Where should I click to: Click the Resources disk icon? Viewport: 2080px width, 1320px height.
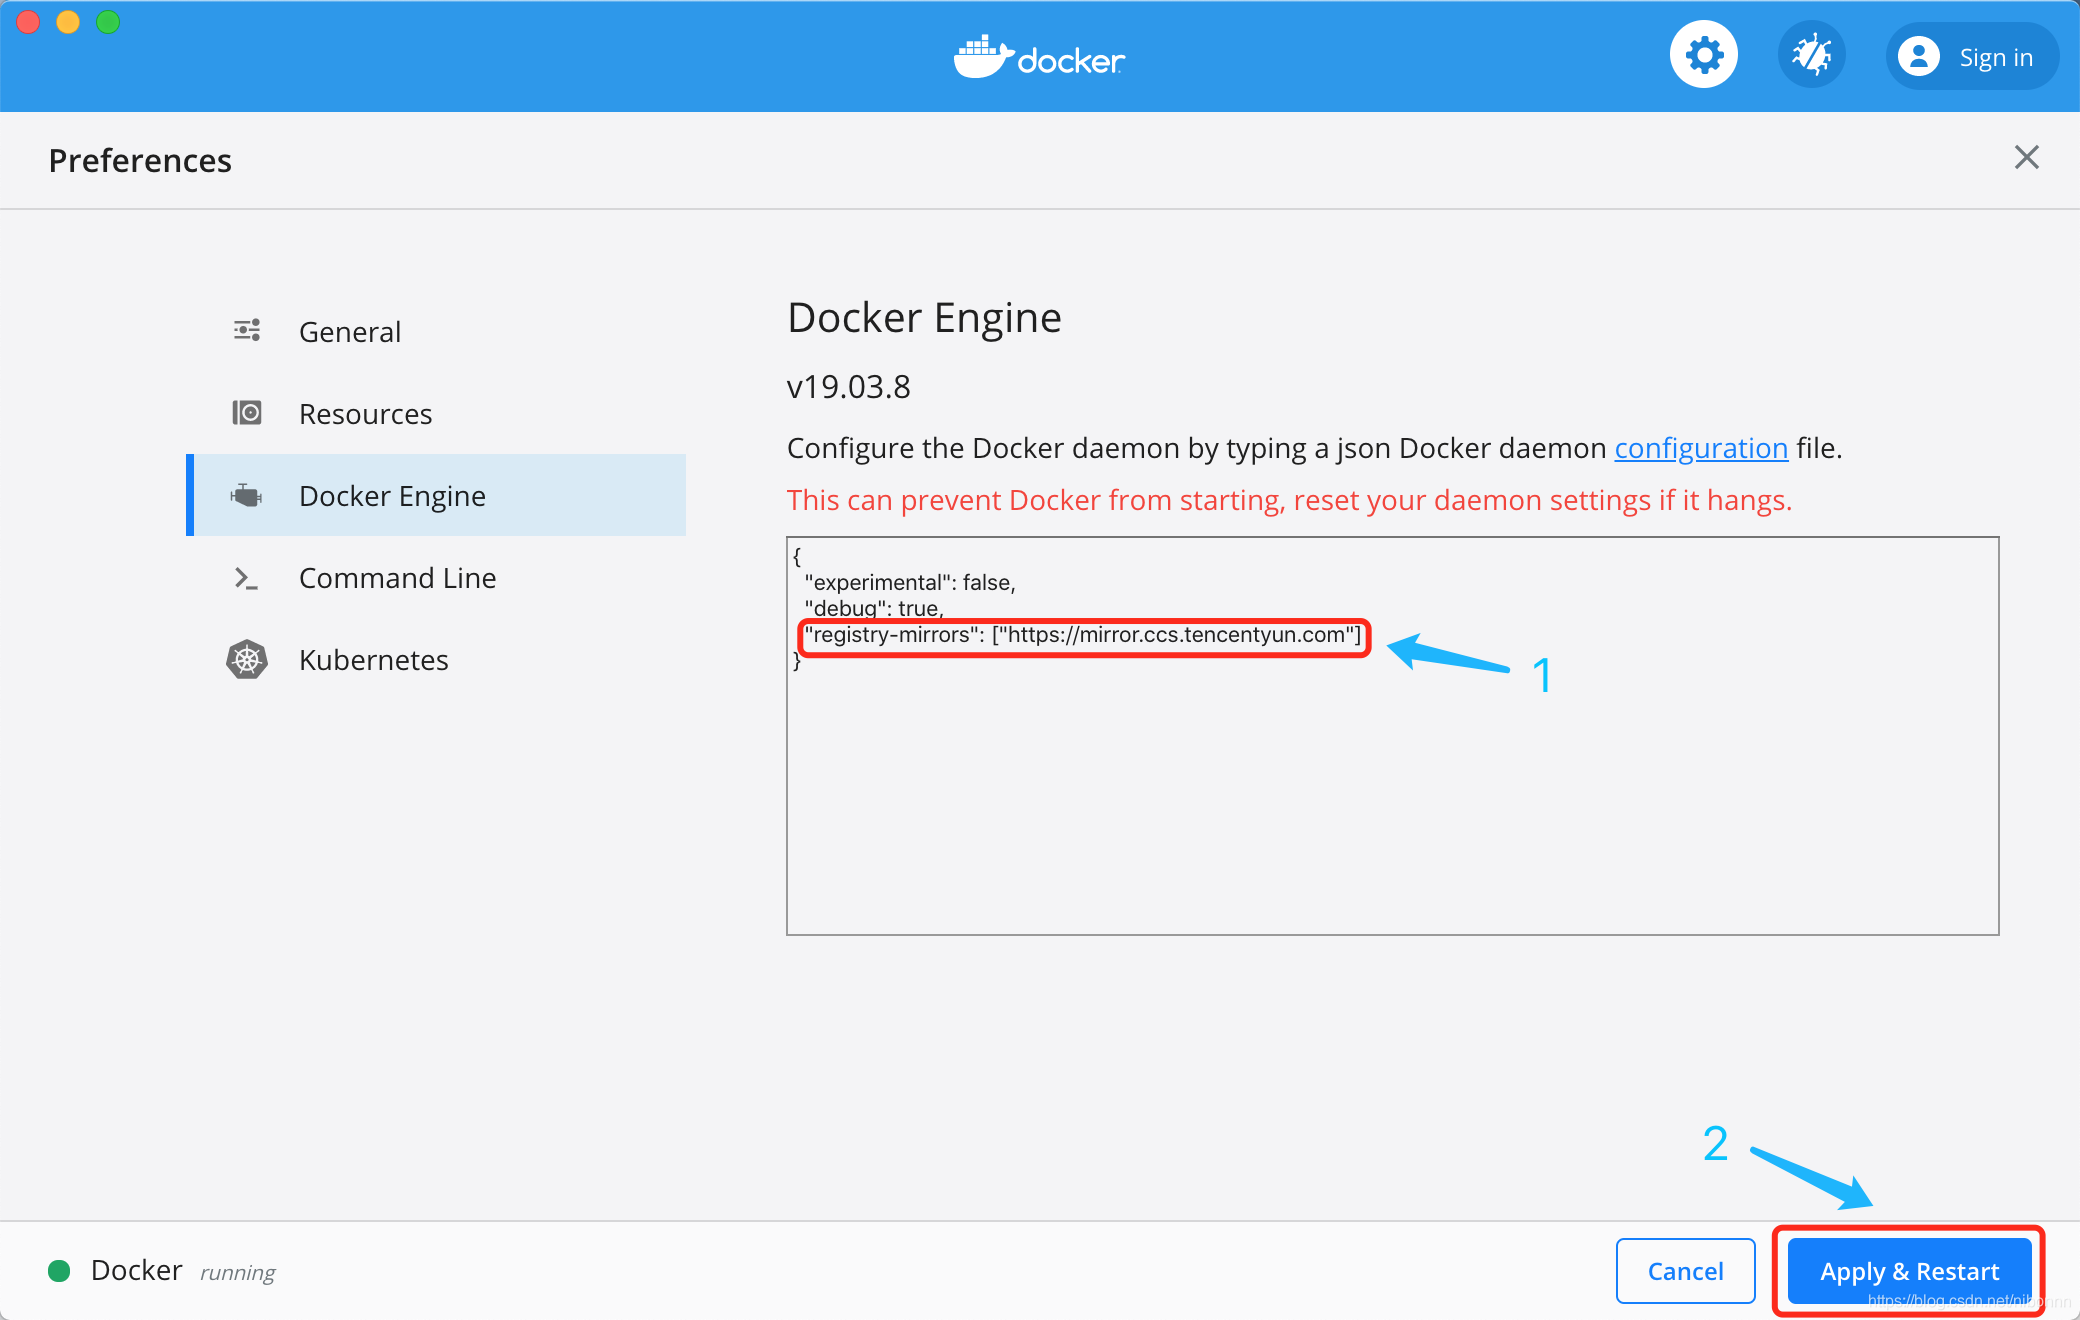click(x=247, y=413)
